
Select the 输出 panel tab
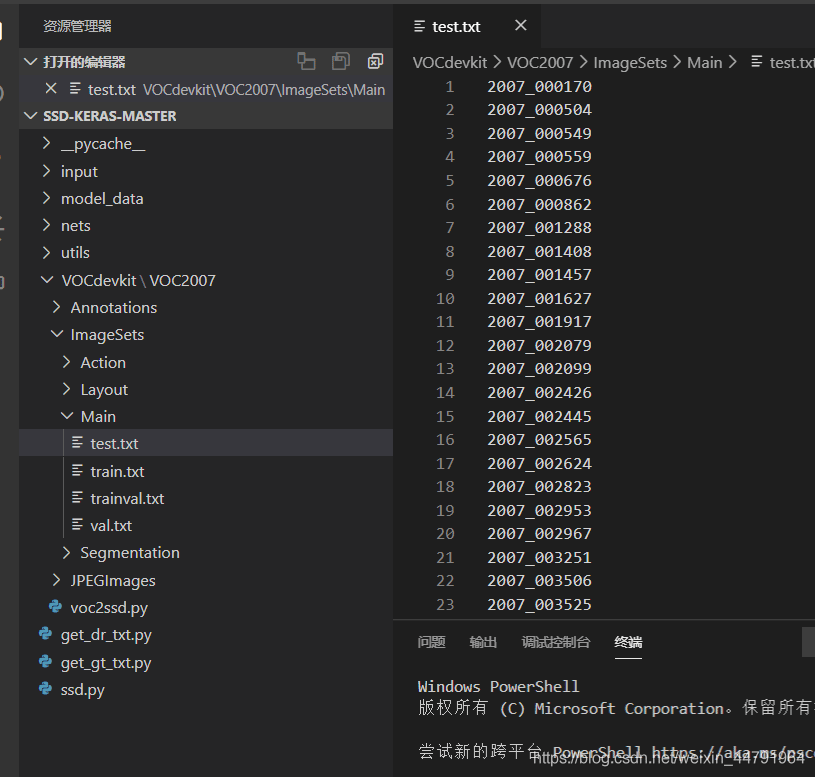[x=483, y=642]
